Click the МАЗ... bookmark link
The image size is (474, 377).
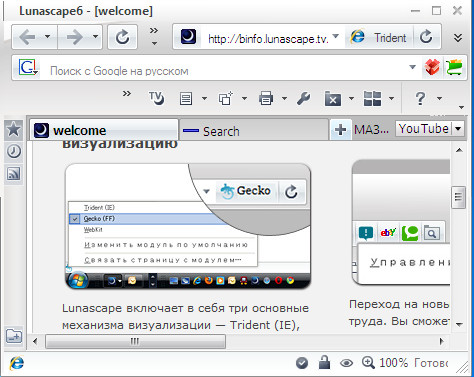(371, 129)
